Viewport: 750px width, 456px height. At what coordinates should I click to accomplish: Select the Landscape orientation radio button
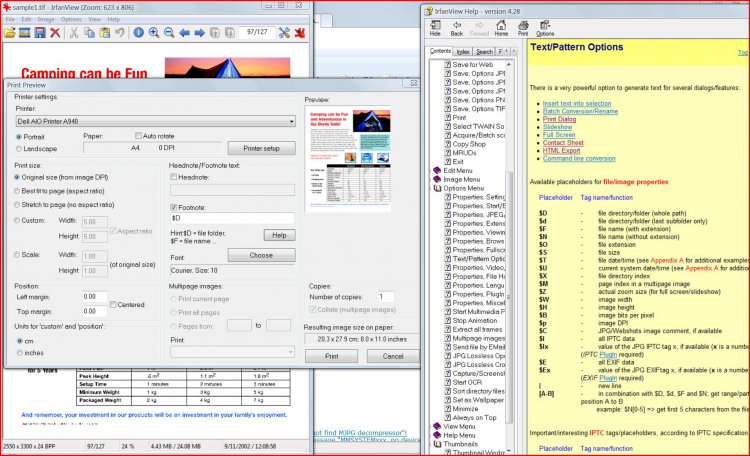[19, 149]
